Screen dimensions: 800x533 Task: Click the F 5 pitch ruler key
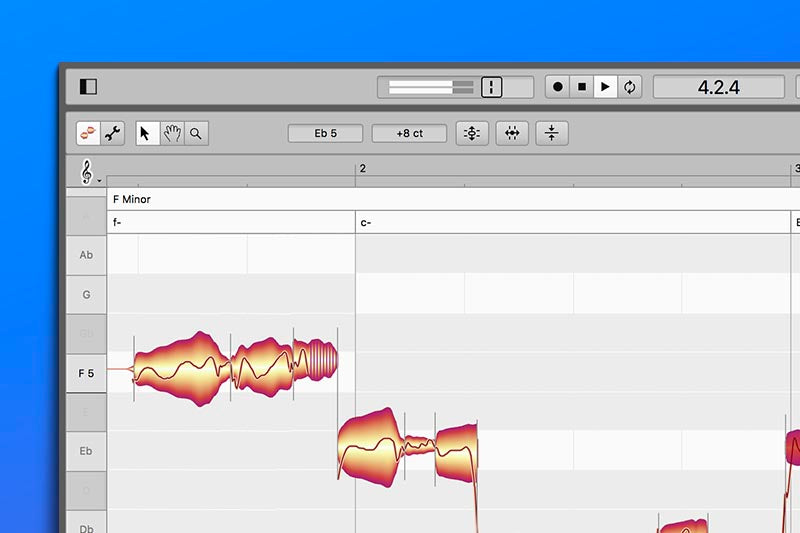pyautogui.click(x=86, y=373)
